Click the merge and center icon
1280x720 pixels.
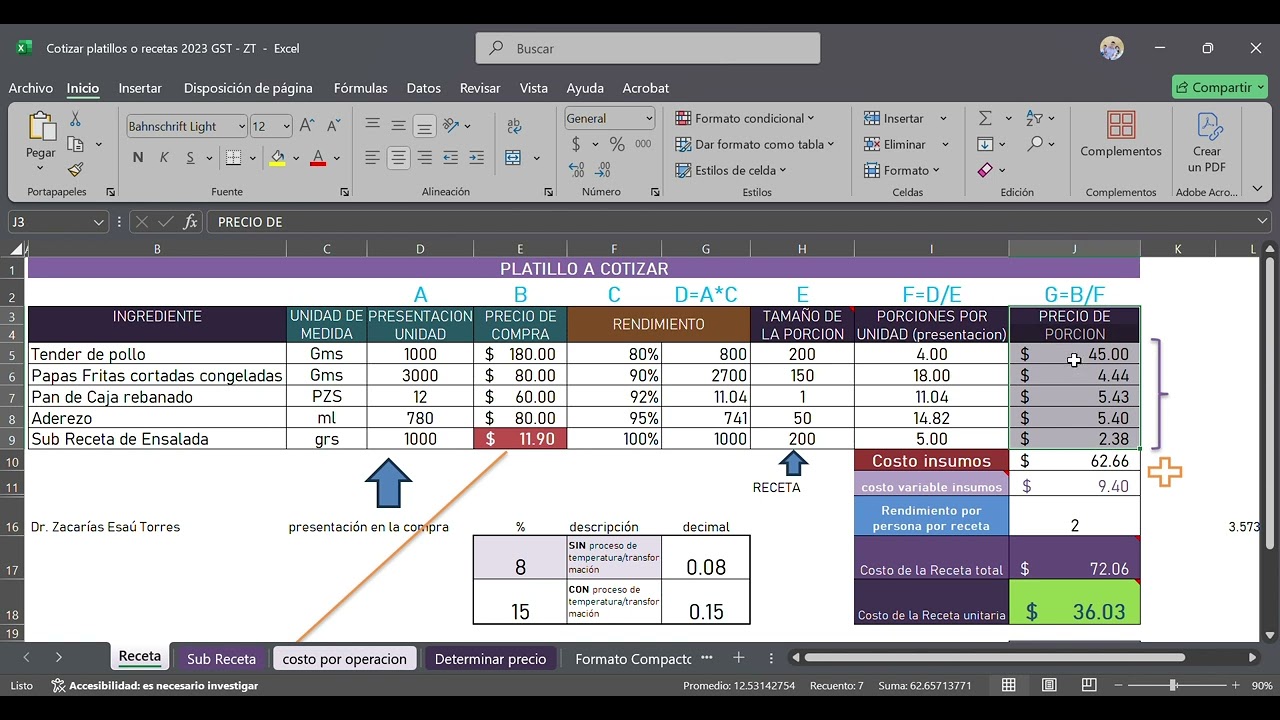pyautogui.click(x=513, y=158)
